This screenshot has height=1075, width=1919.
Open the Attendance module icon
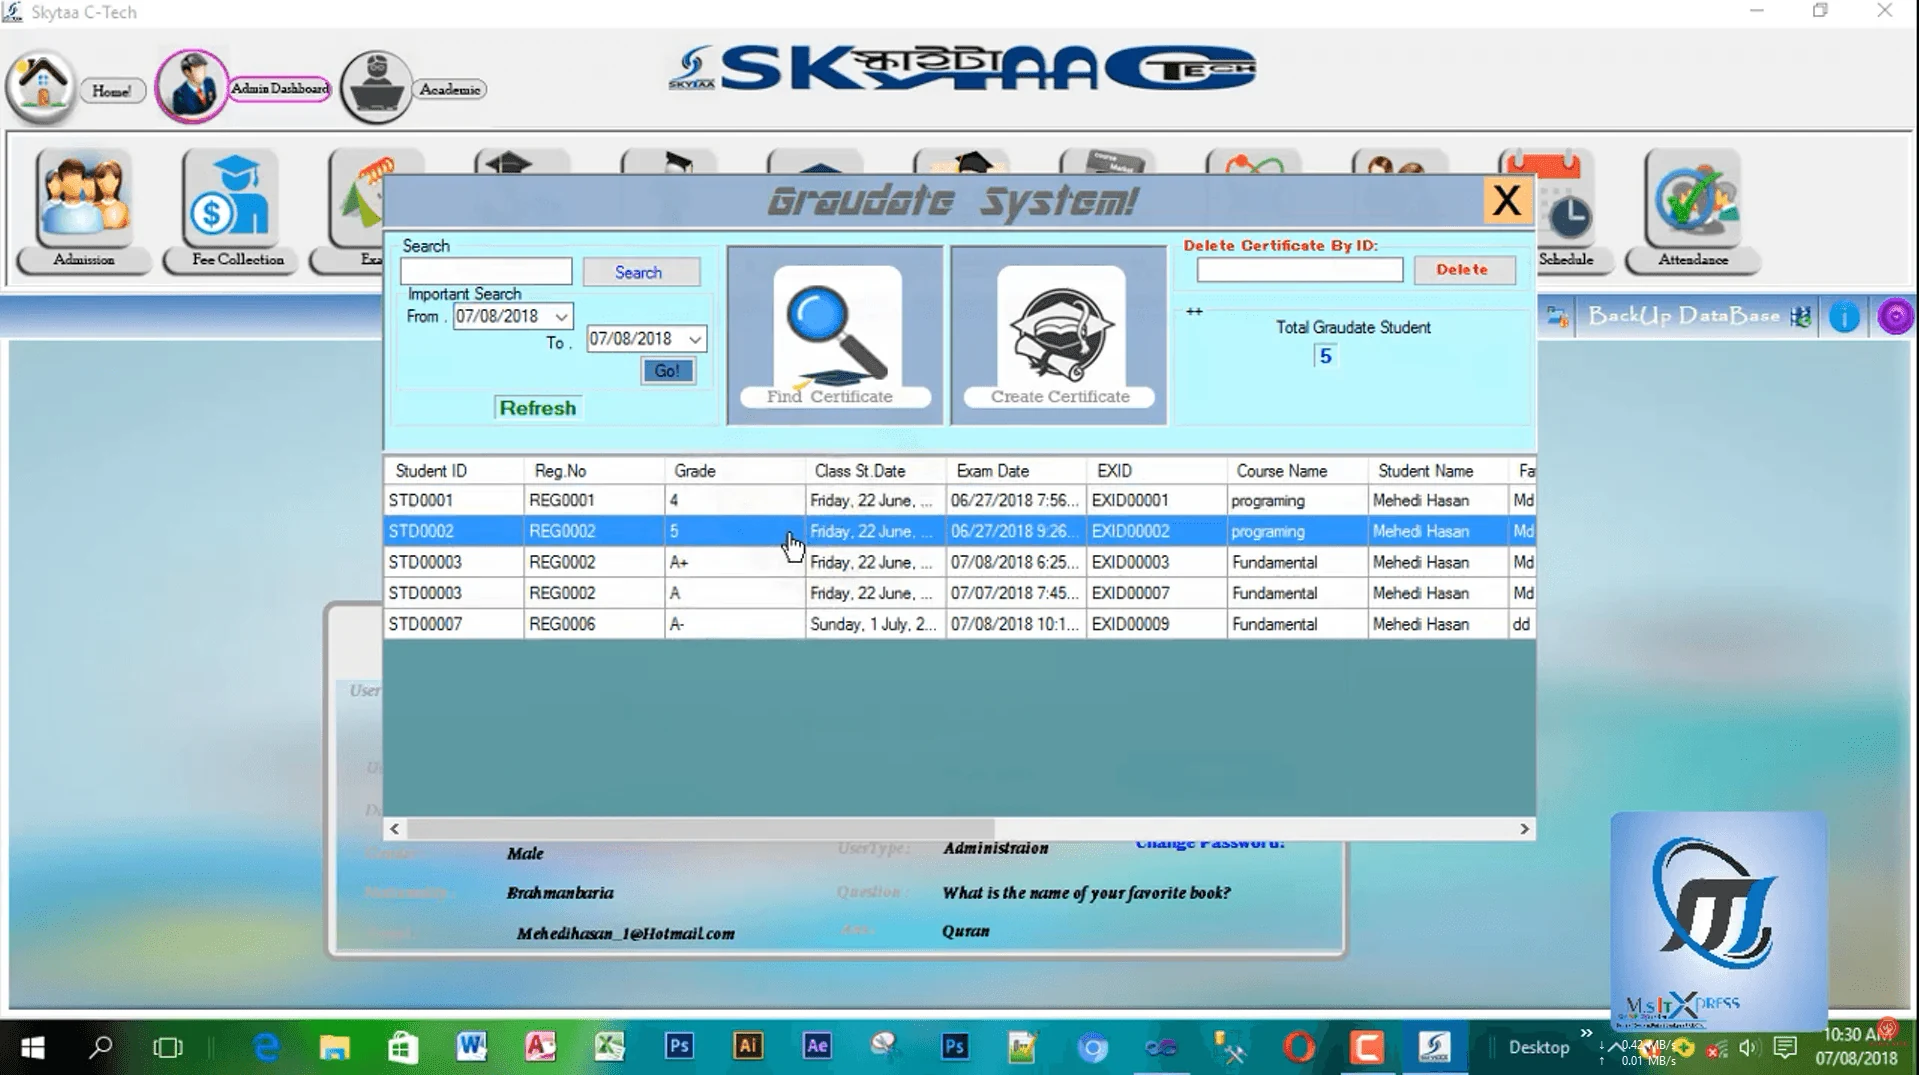[1692, 198]
